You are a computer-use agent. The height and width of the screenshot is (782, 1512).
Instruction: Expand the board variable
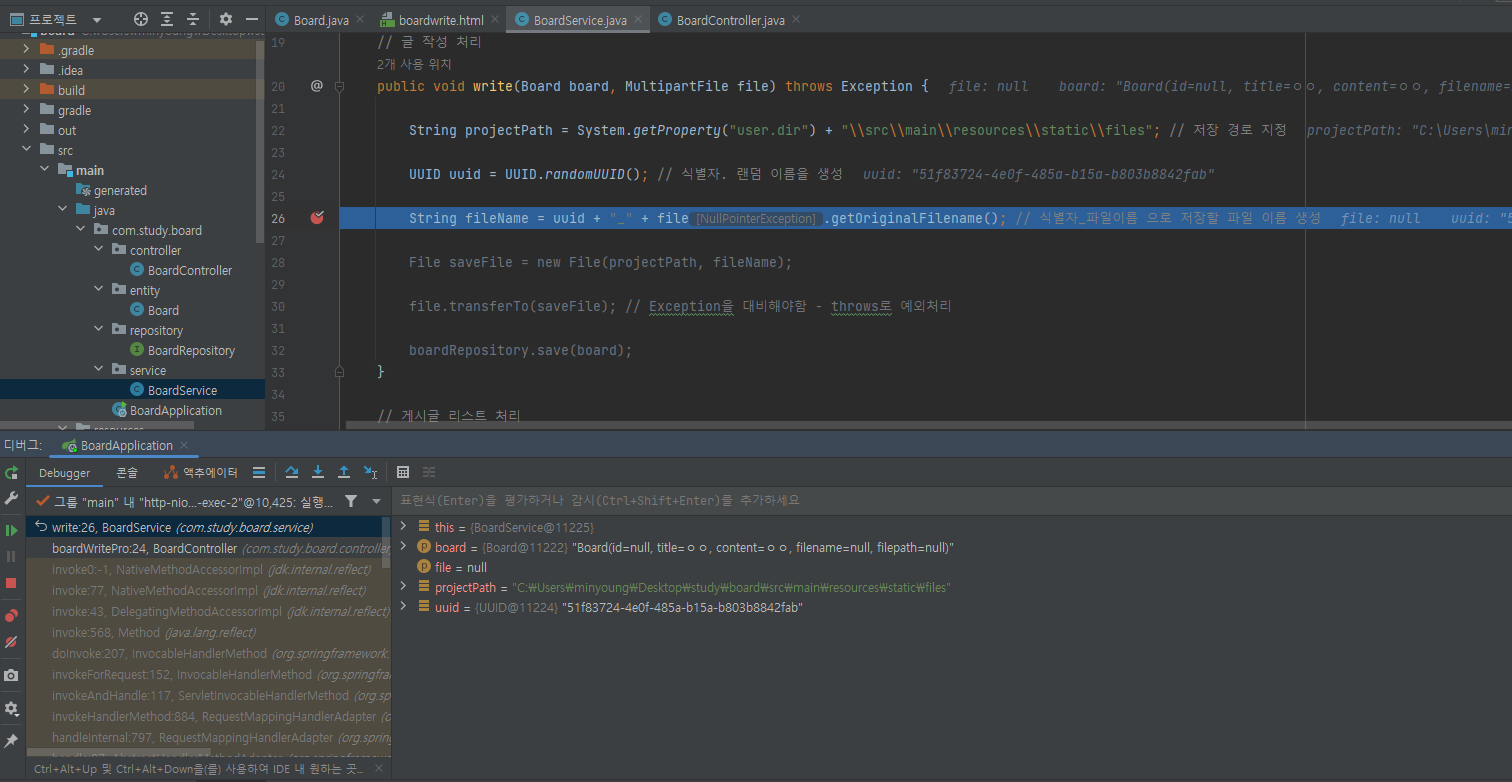(x=403, y=546)
